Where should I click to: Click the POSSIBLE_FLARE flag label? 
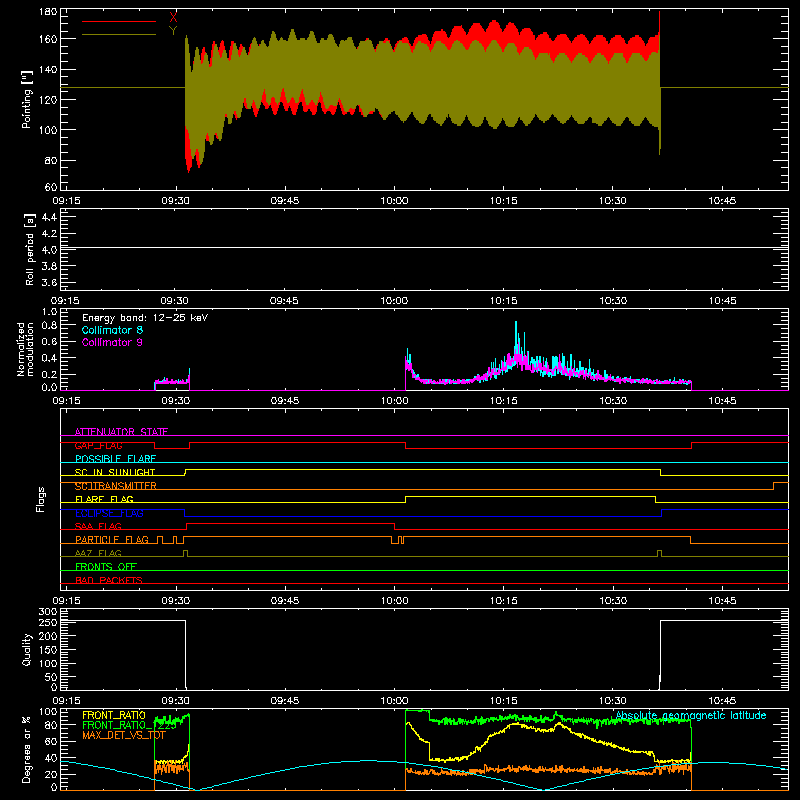(115, 459)
